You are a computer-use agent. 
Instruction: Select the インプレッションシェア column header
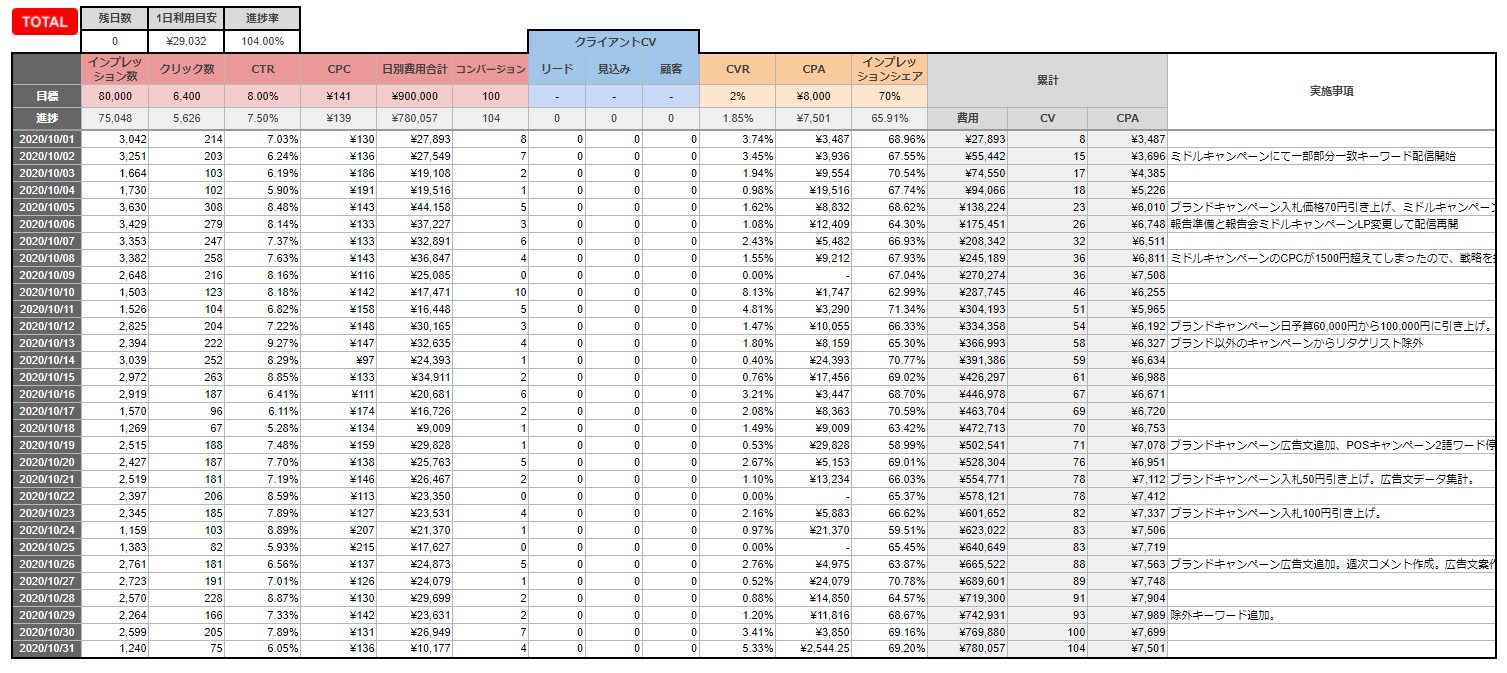[x=889, y=69]
